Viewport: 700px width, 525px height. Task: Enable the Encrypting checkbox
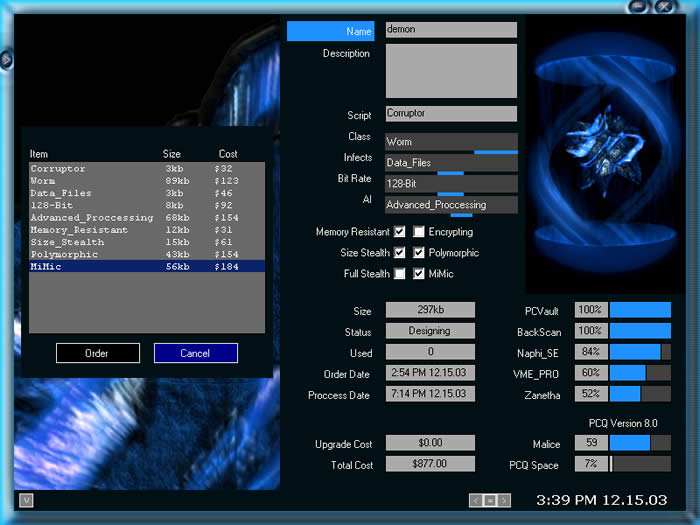pyautogui.click(x=419, y=232)
